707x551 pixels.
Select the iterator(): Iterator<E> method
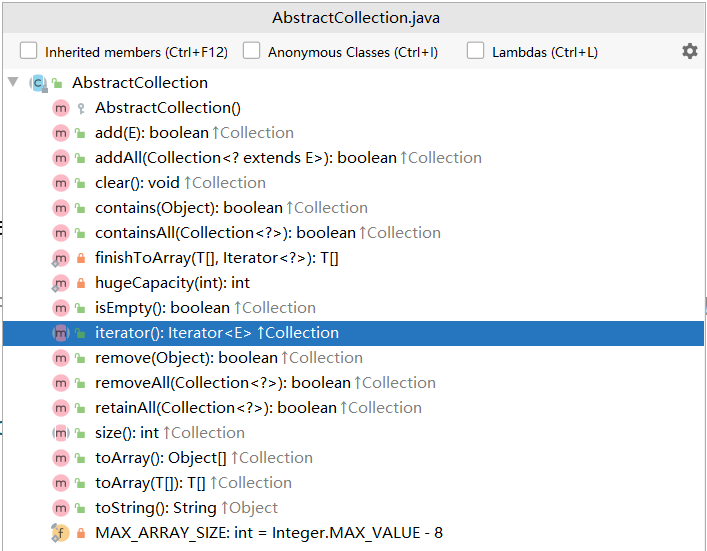click(x=353, y=333)
